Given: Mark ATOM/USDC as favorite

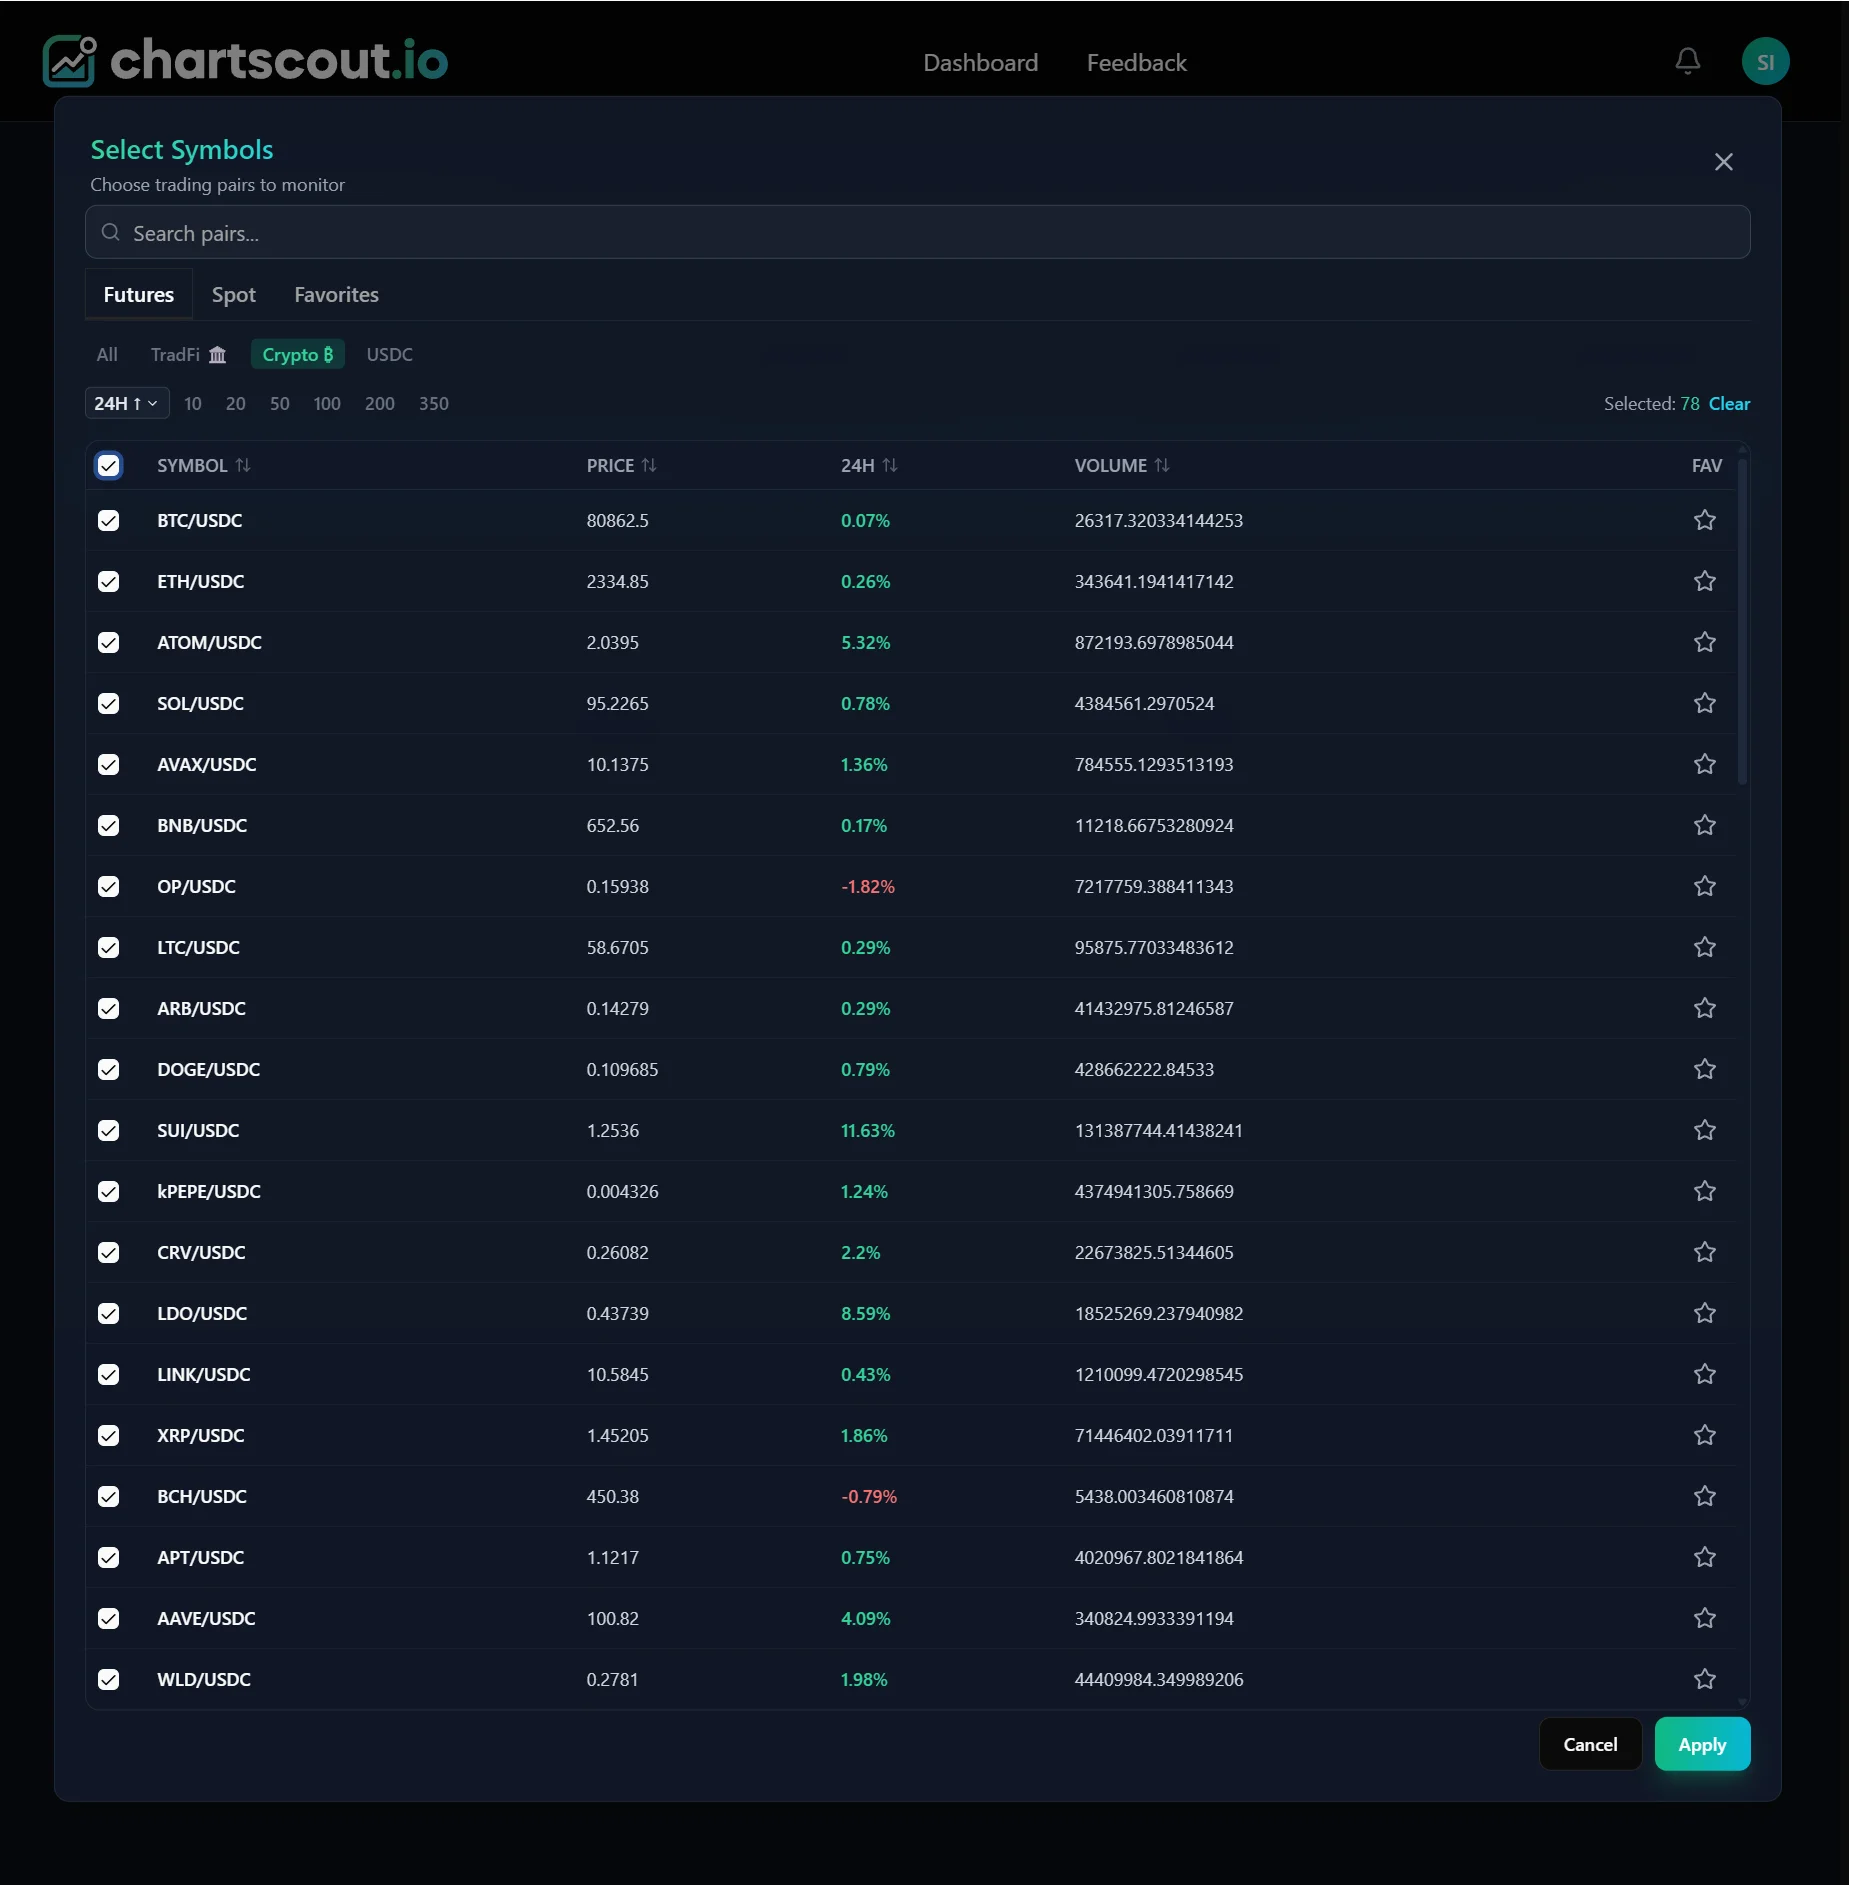Looking at the screenshot, I should pyautogui.click(x=1705, y=642).
